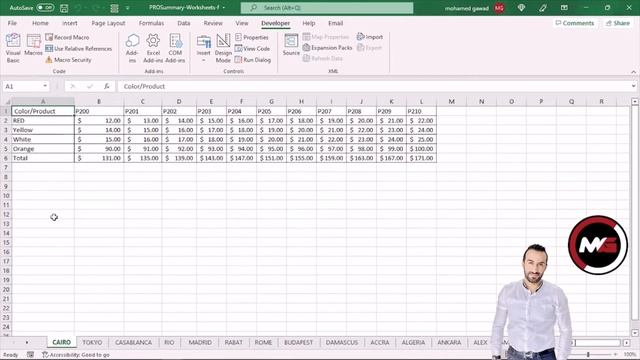Screen dimensions: 640x360
Task: Open the XML Source pane
Action: [291, 45]
